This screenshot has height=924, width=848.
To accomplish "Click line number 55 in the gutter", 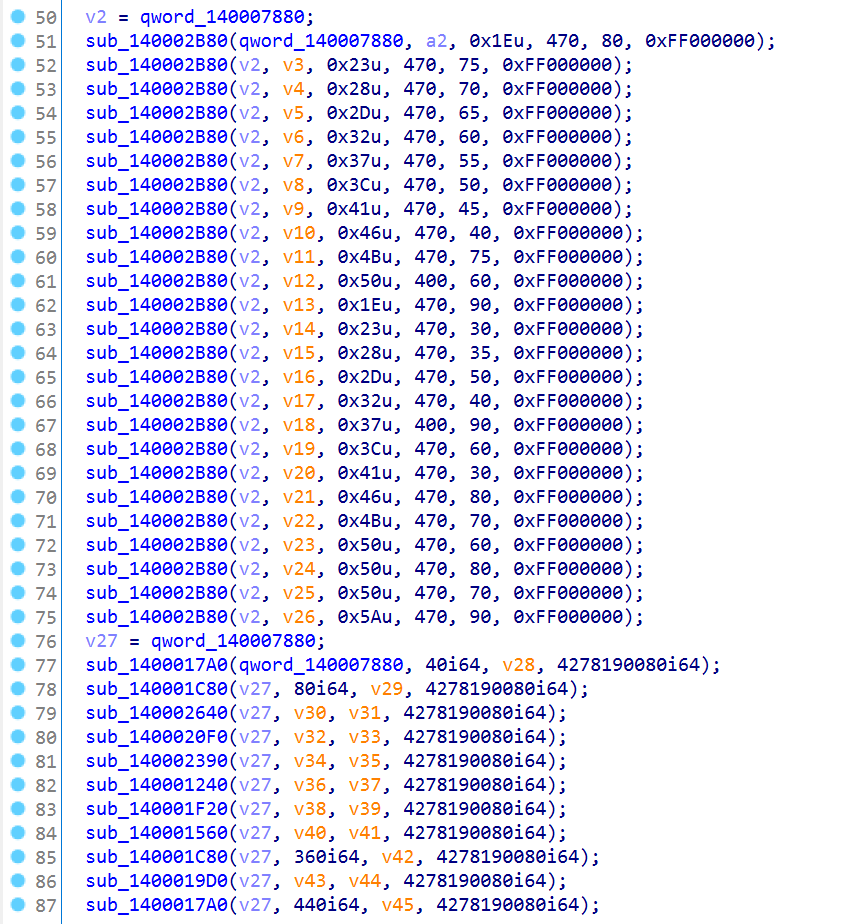I will pos(46,138).
